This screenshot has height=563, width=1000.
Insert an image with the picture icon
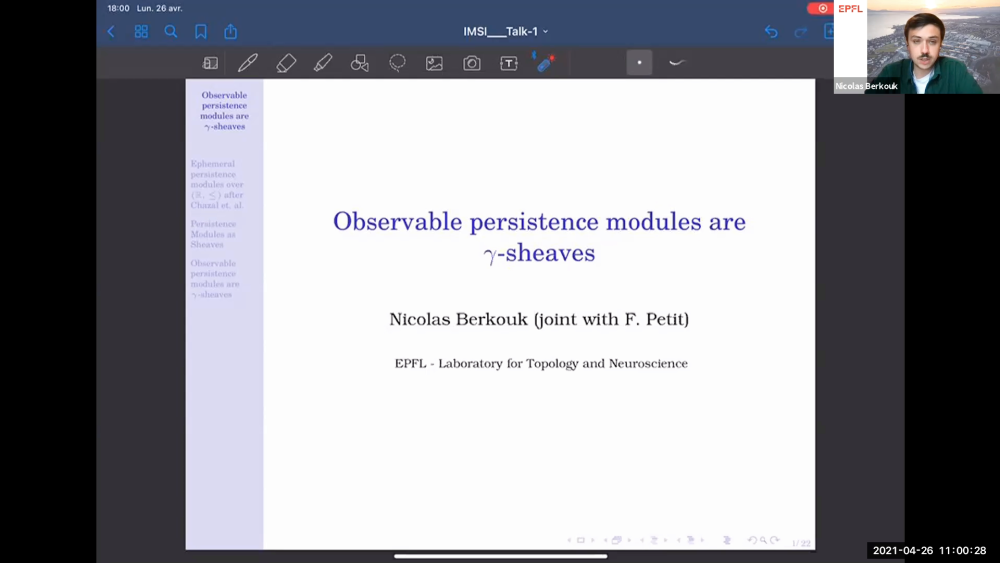(434, 62)
